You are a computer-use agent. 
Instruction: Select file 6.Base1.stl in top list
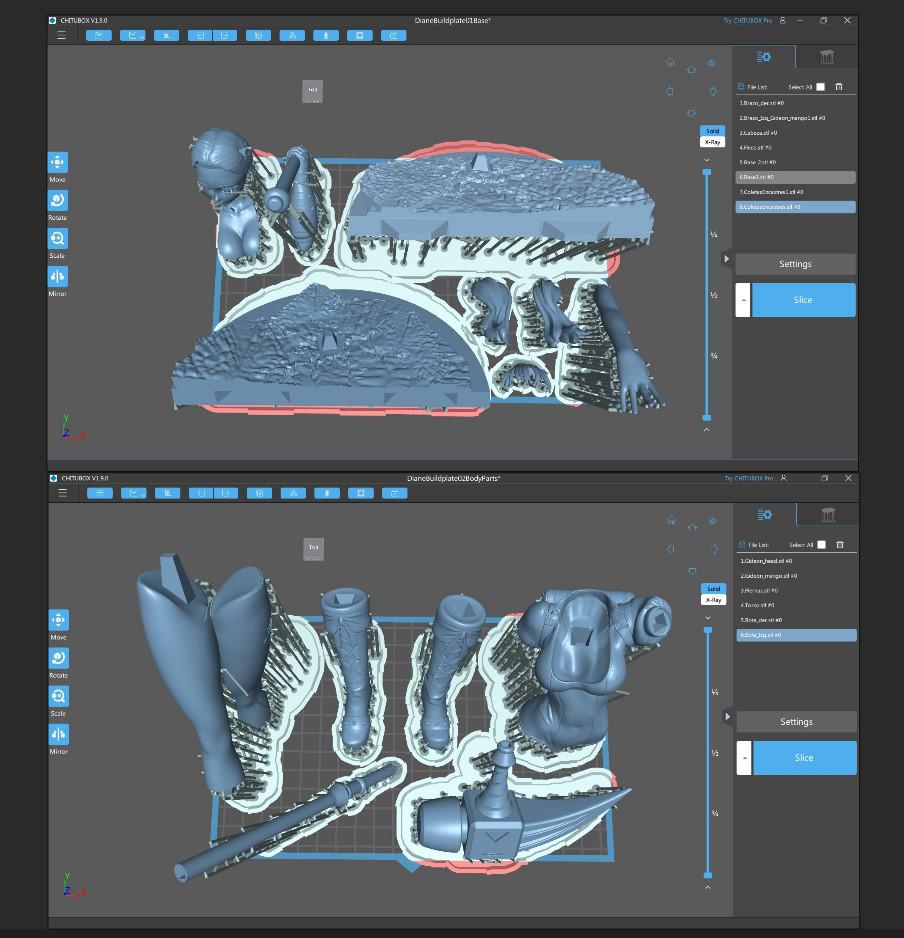coord(795,177)
